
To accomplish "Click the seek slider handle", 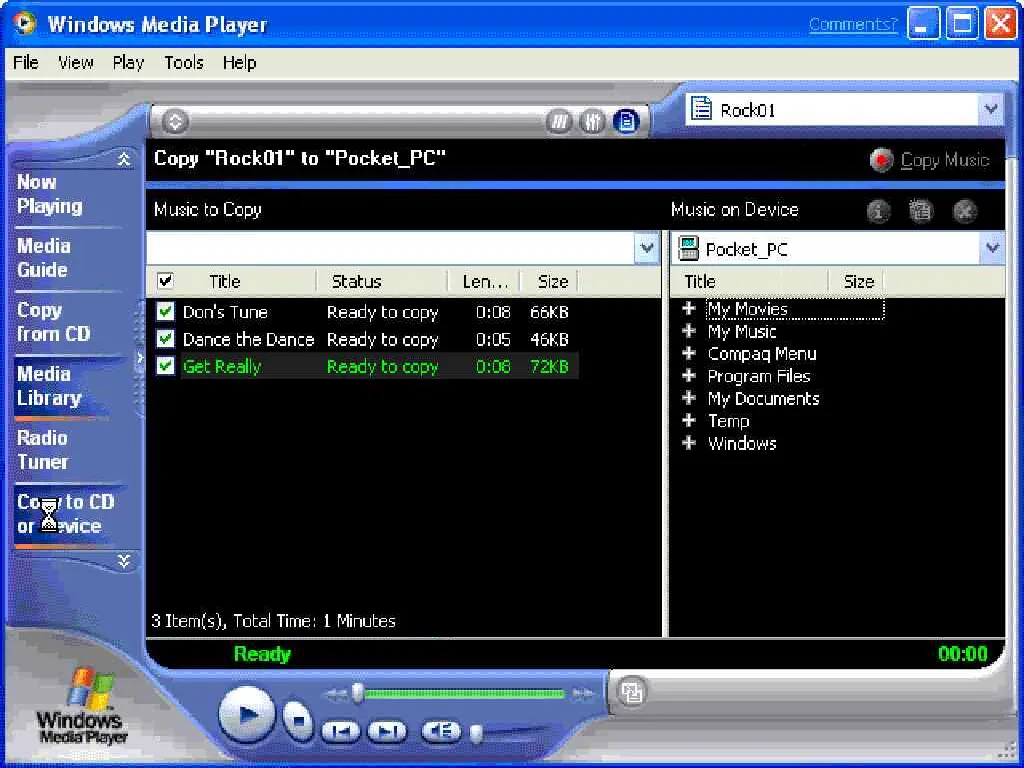I will tap(357, 694).
